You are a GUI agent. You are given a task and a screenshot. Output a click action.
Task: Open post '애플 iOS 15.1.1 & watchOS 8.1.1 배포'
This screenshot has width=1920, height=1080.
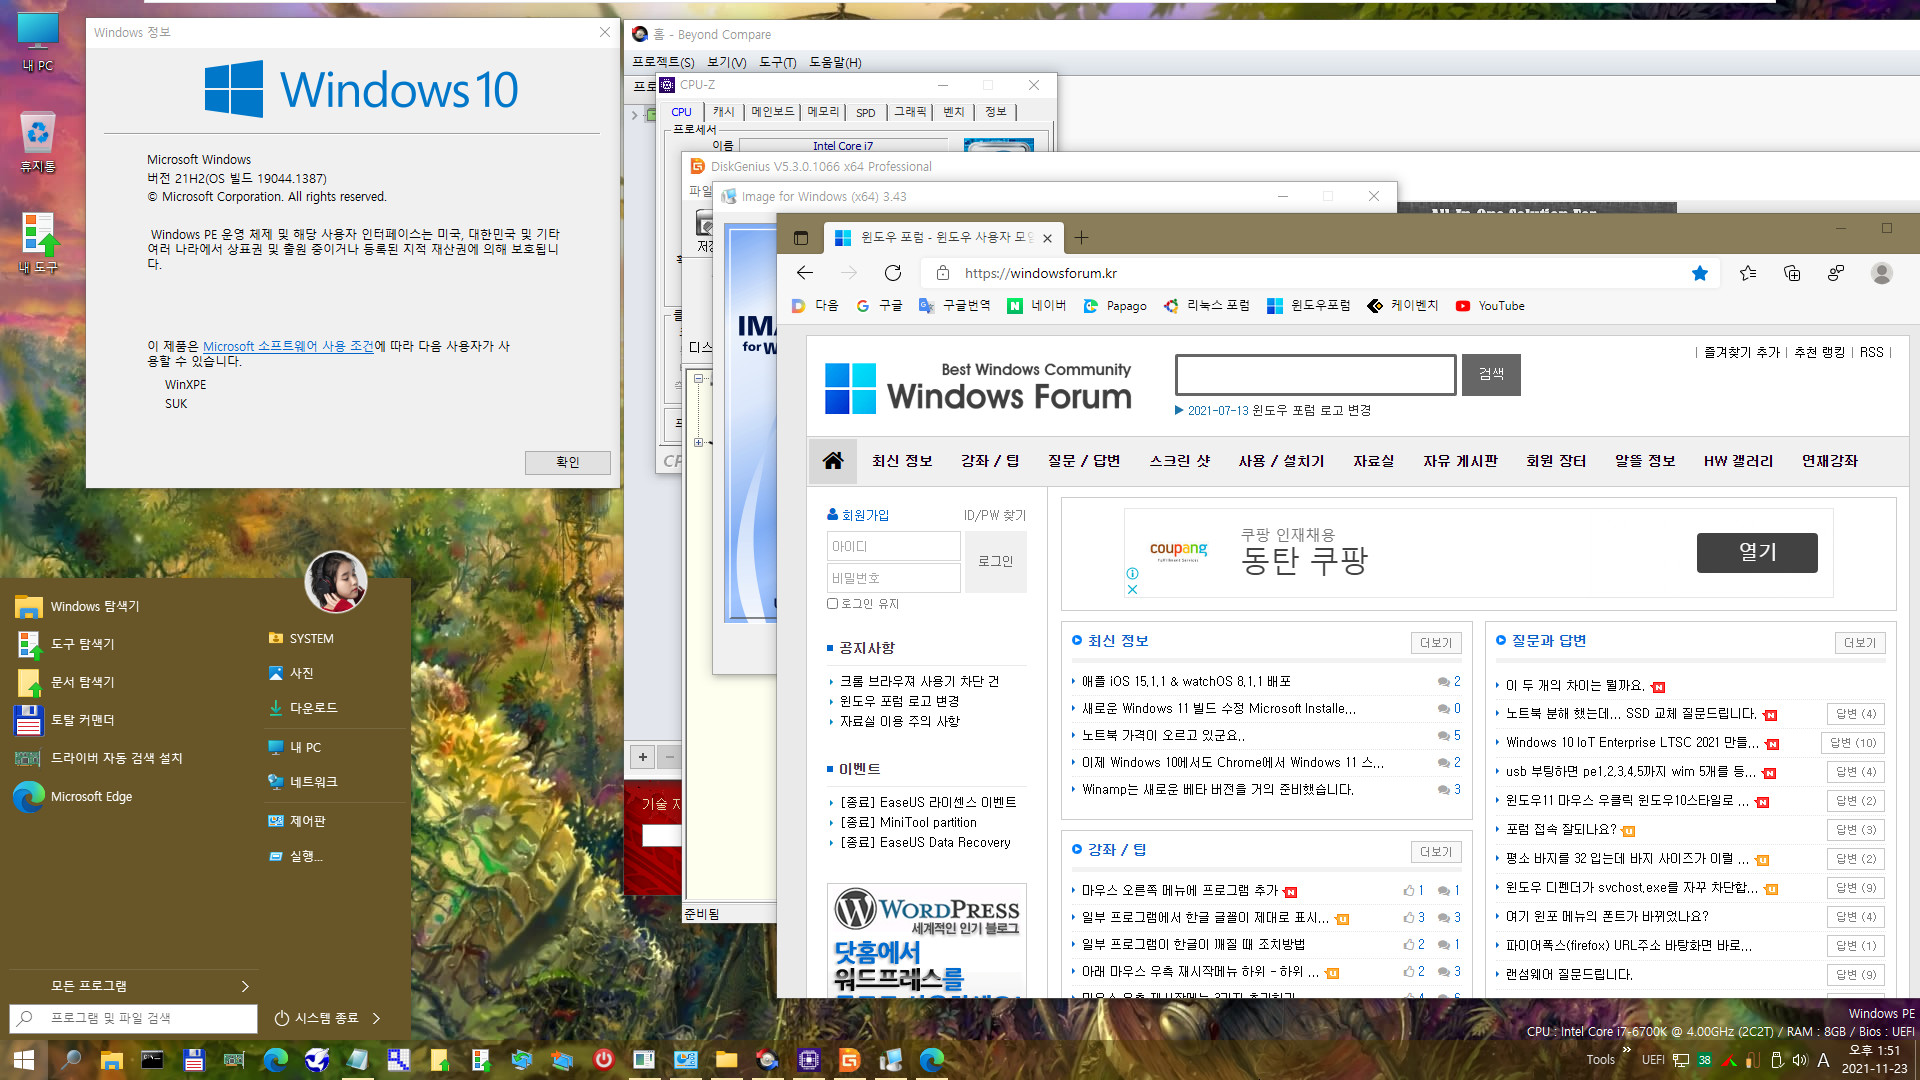tap(1186, 681)
